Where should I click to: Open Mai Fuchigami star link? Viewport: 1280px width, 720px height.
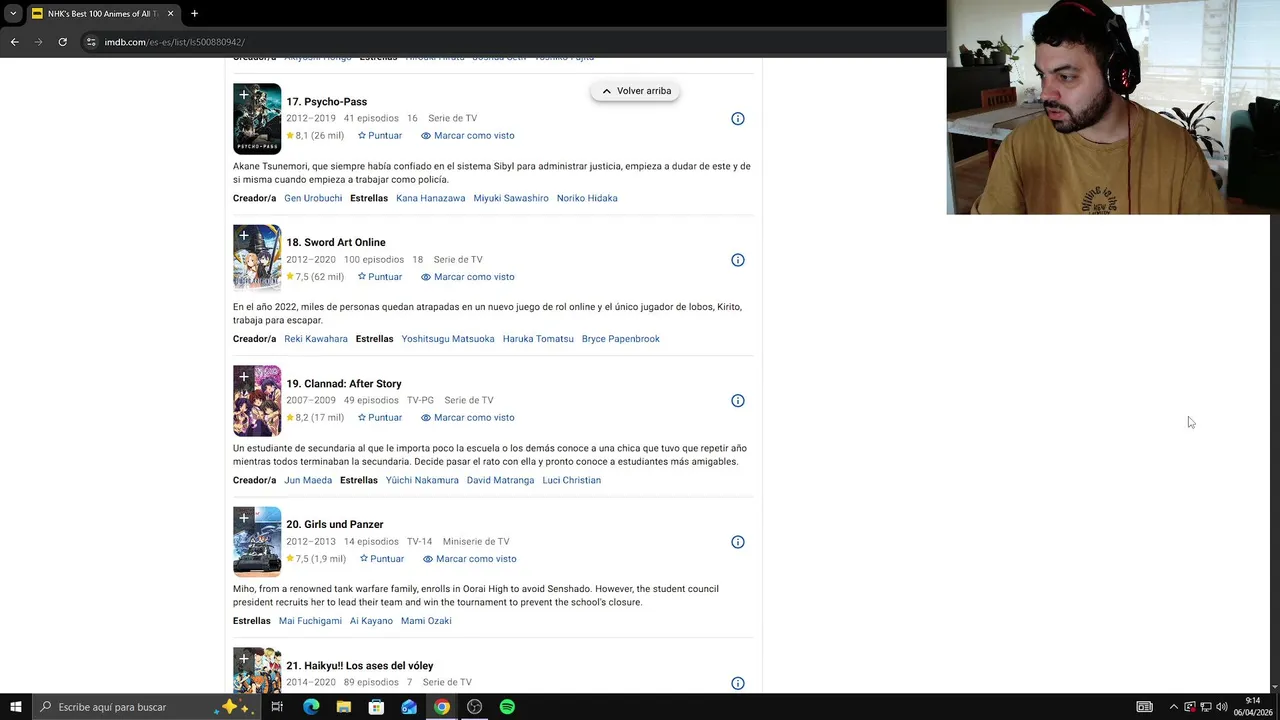coord(310,621)
